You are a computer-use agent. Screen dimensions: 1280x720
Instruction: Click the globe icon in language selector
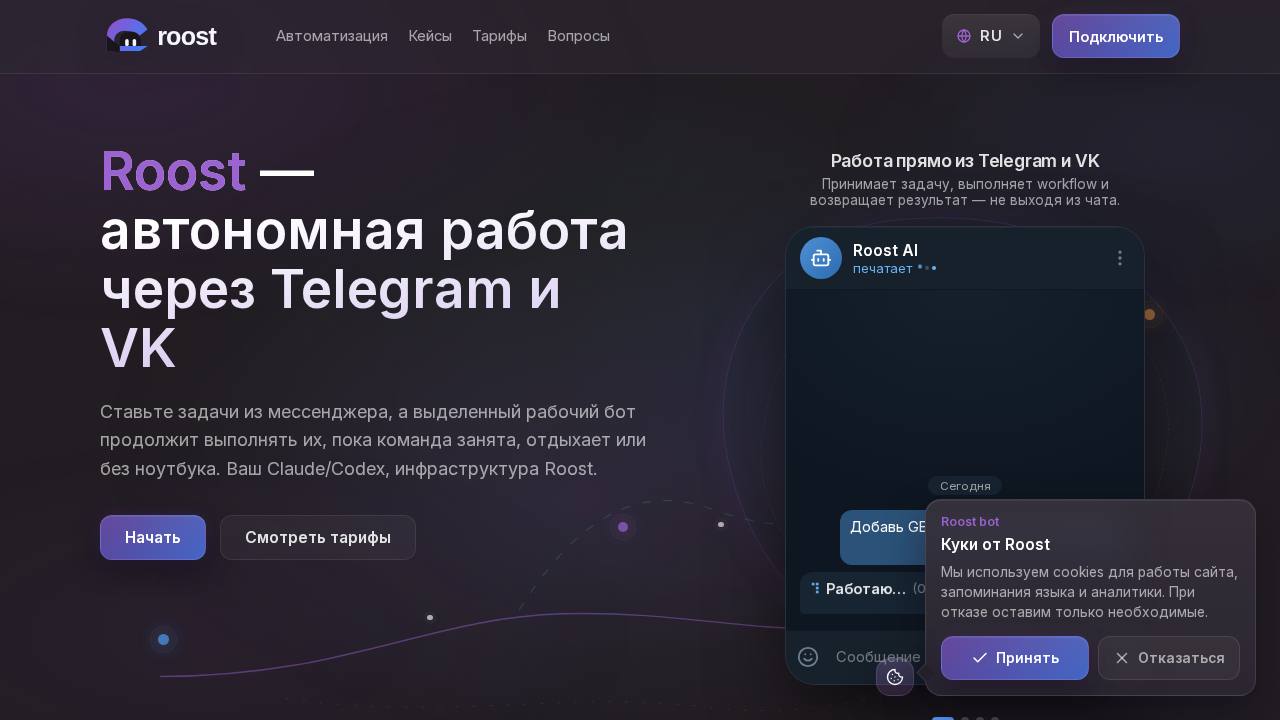click(x=964, y=36)
